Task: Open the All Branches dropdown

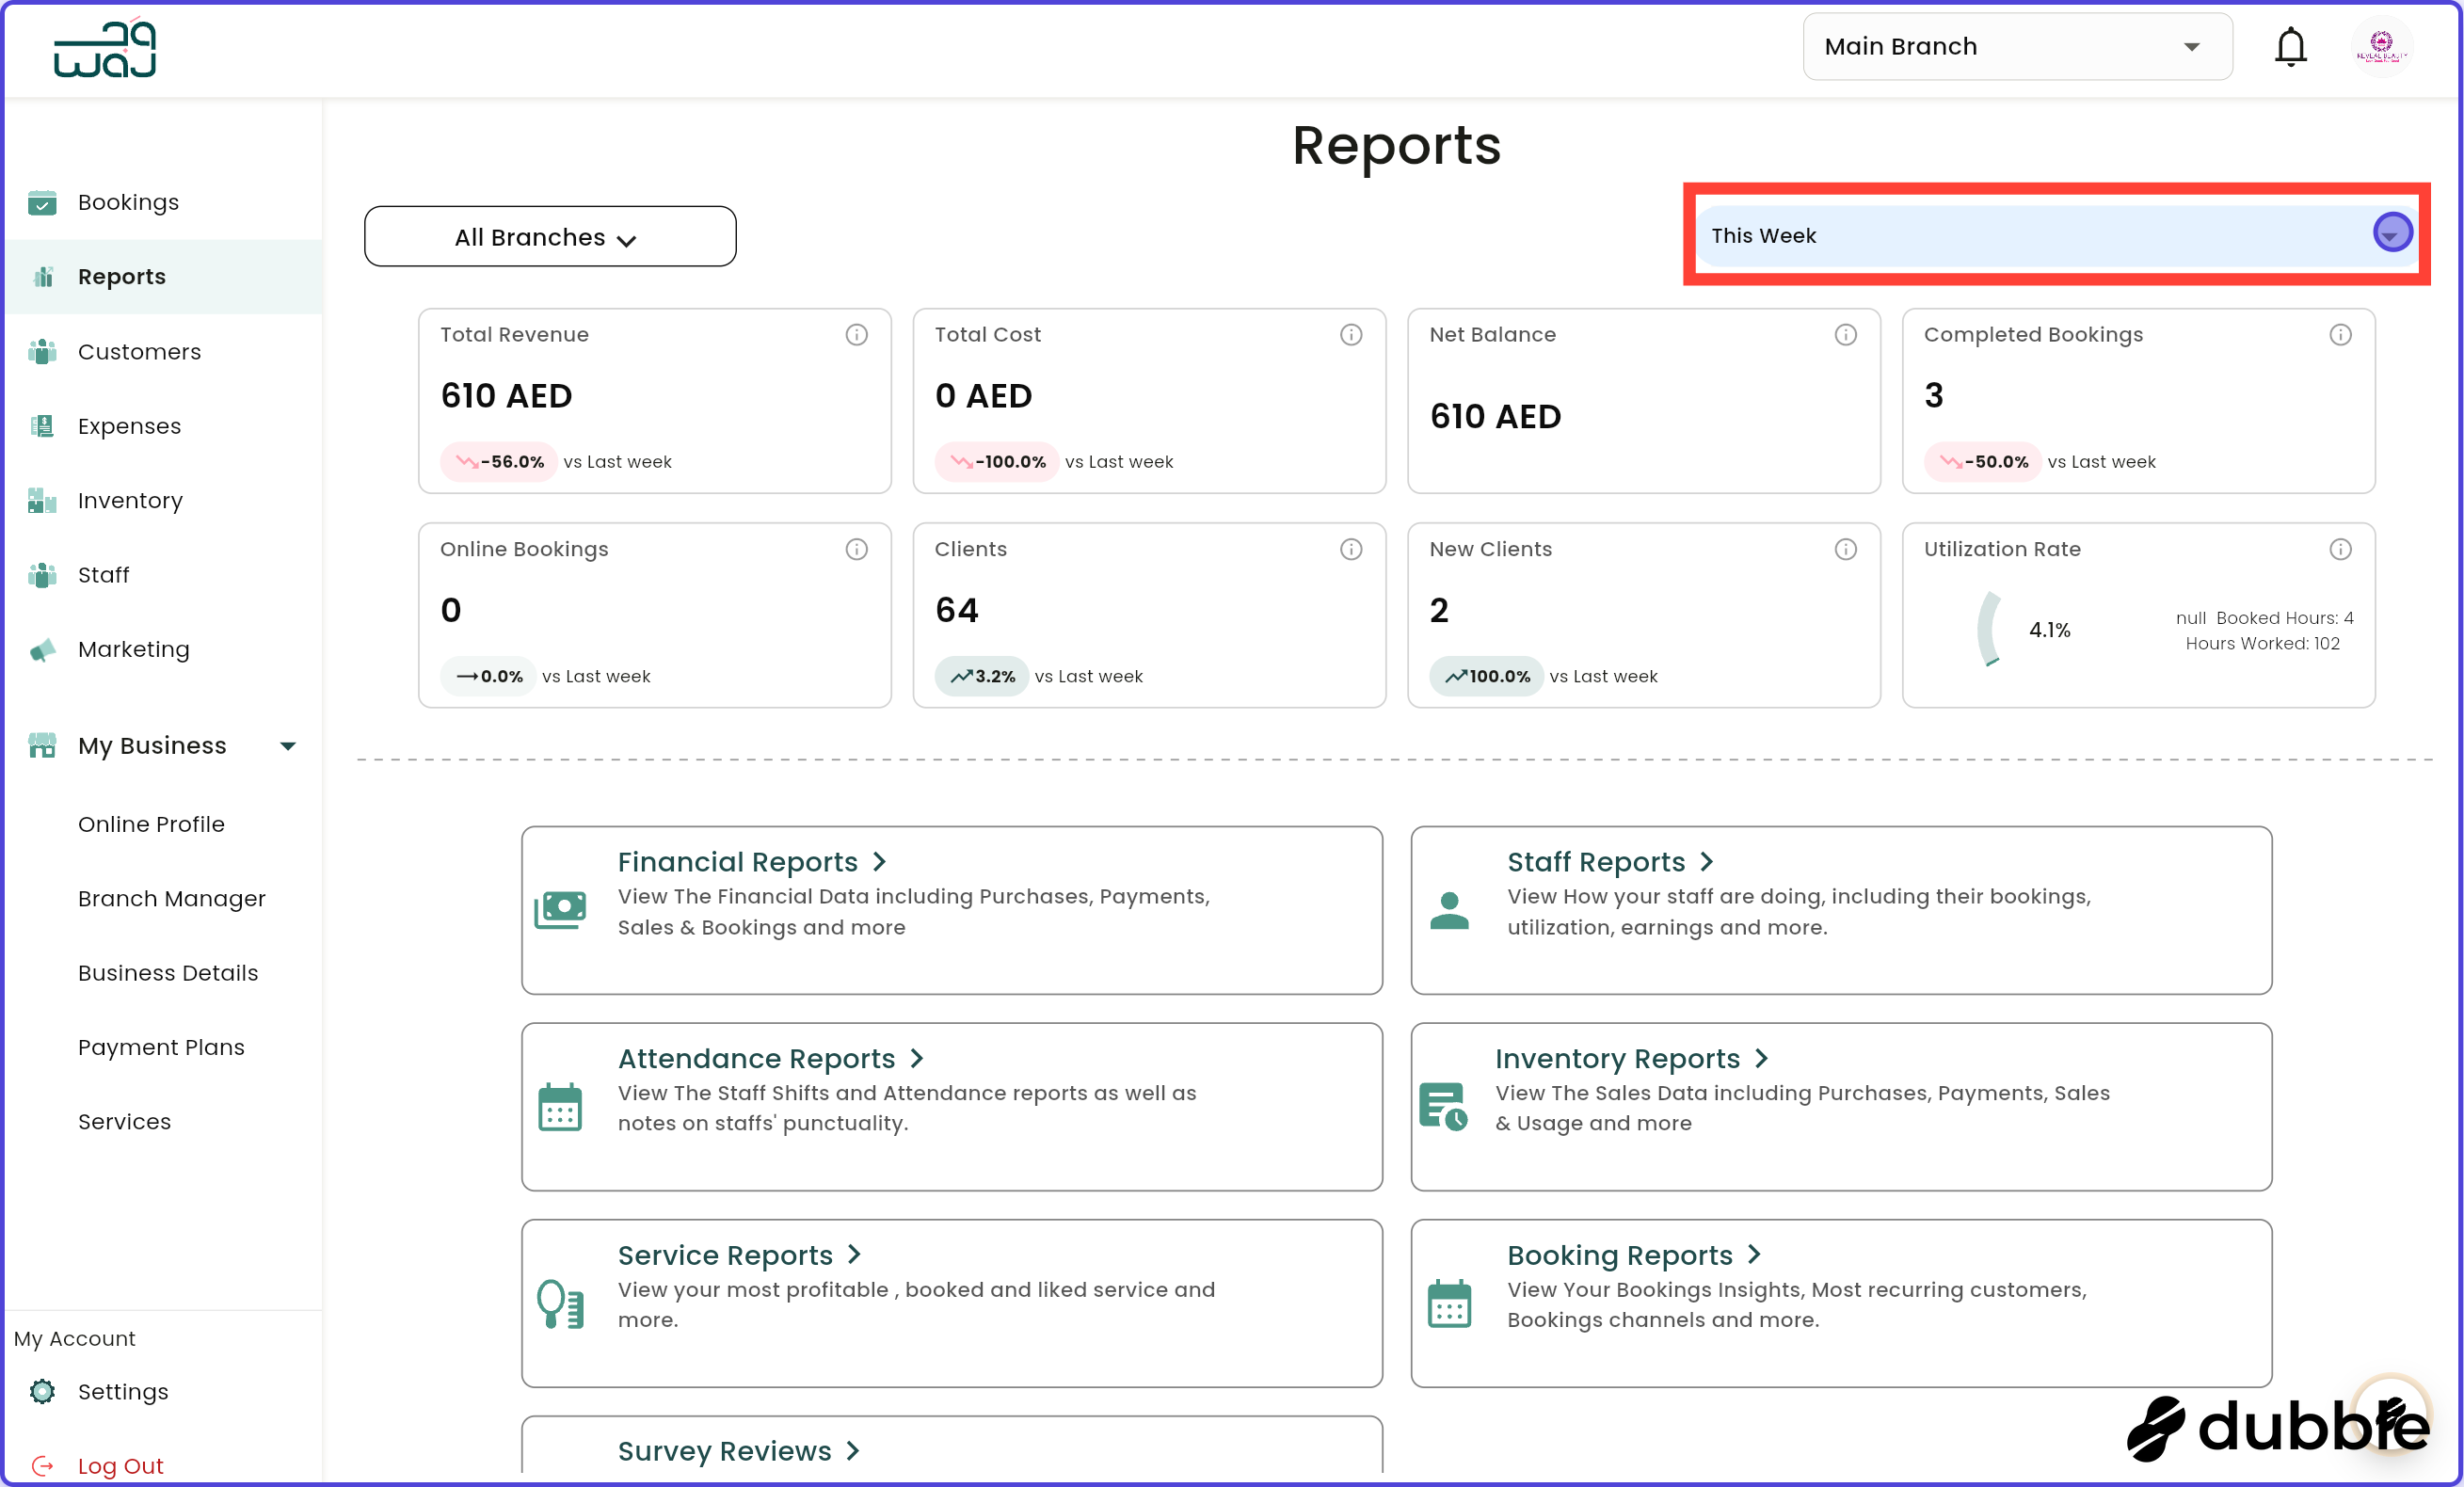Action: click(x=549, y=236)
